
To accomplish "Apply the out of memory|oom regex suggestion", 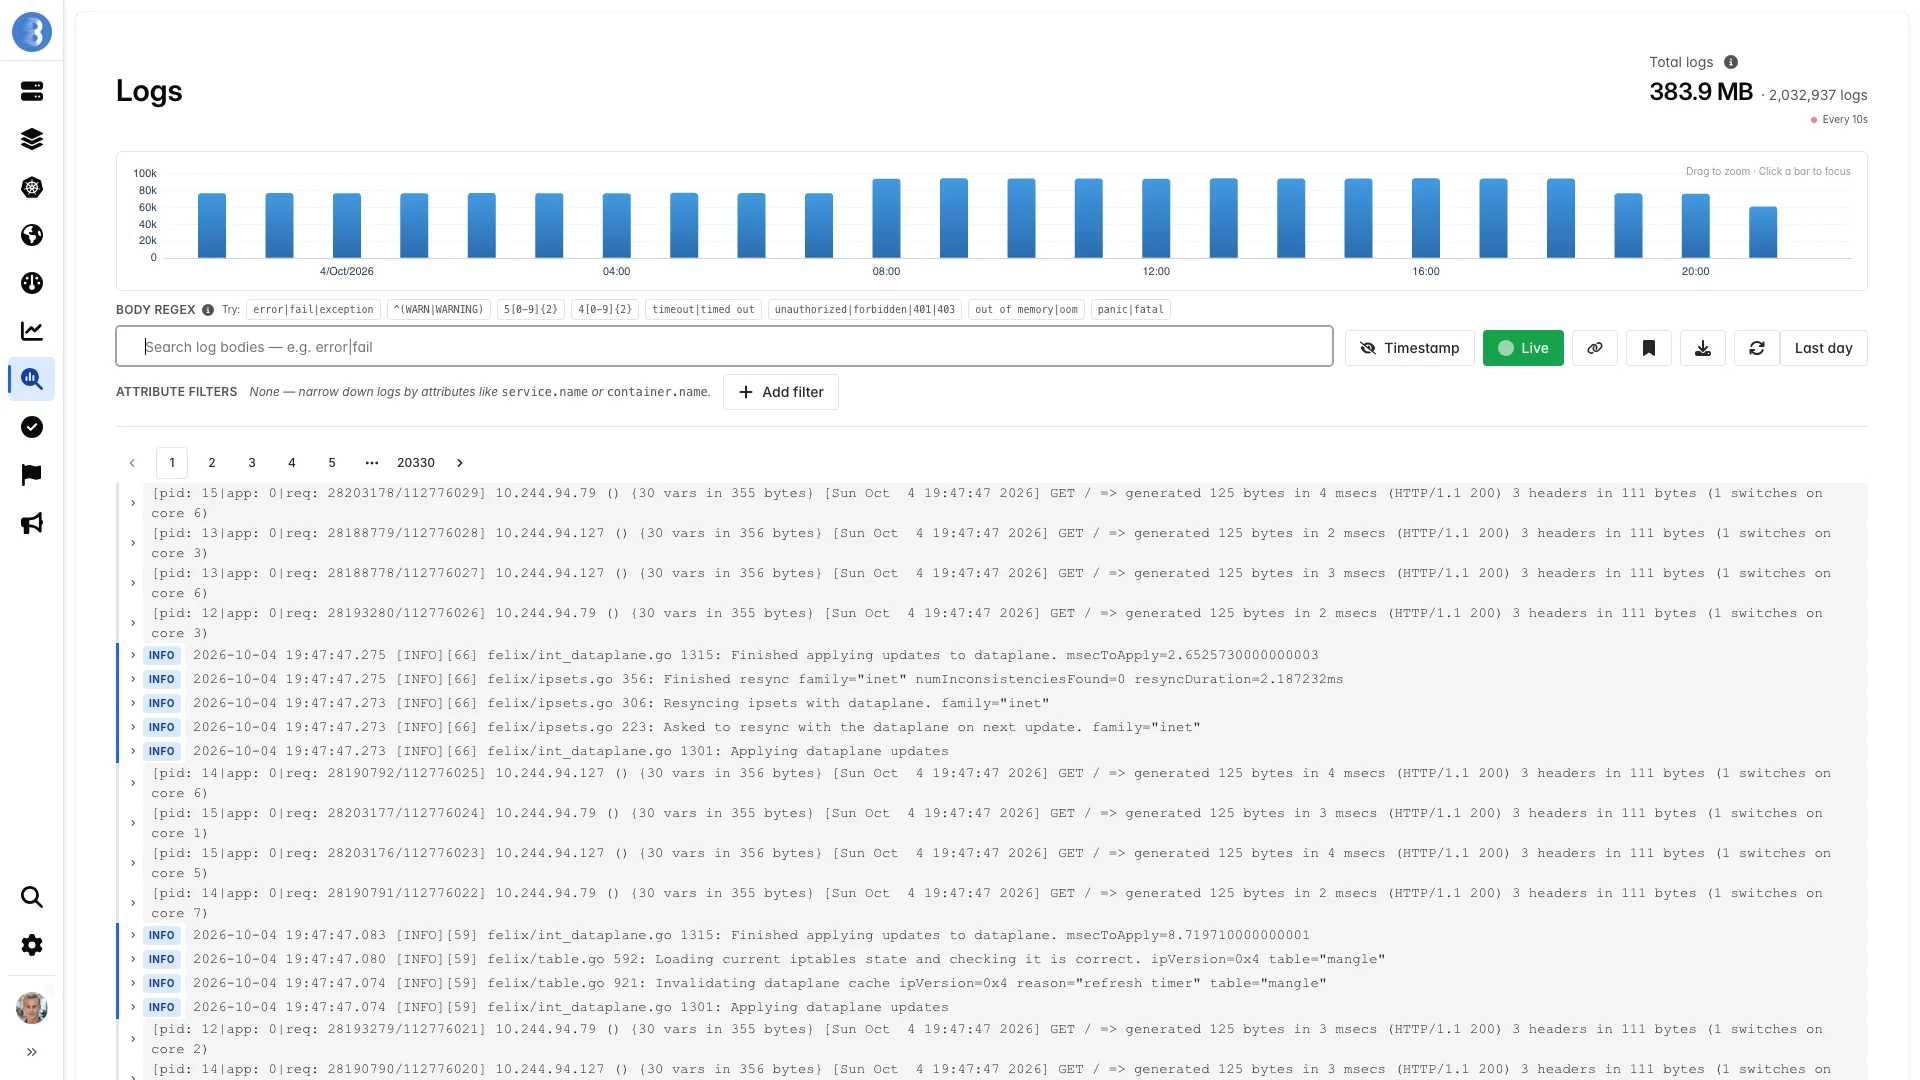I will point(1026,310).
